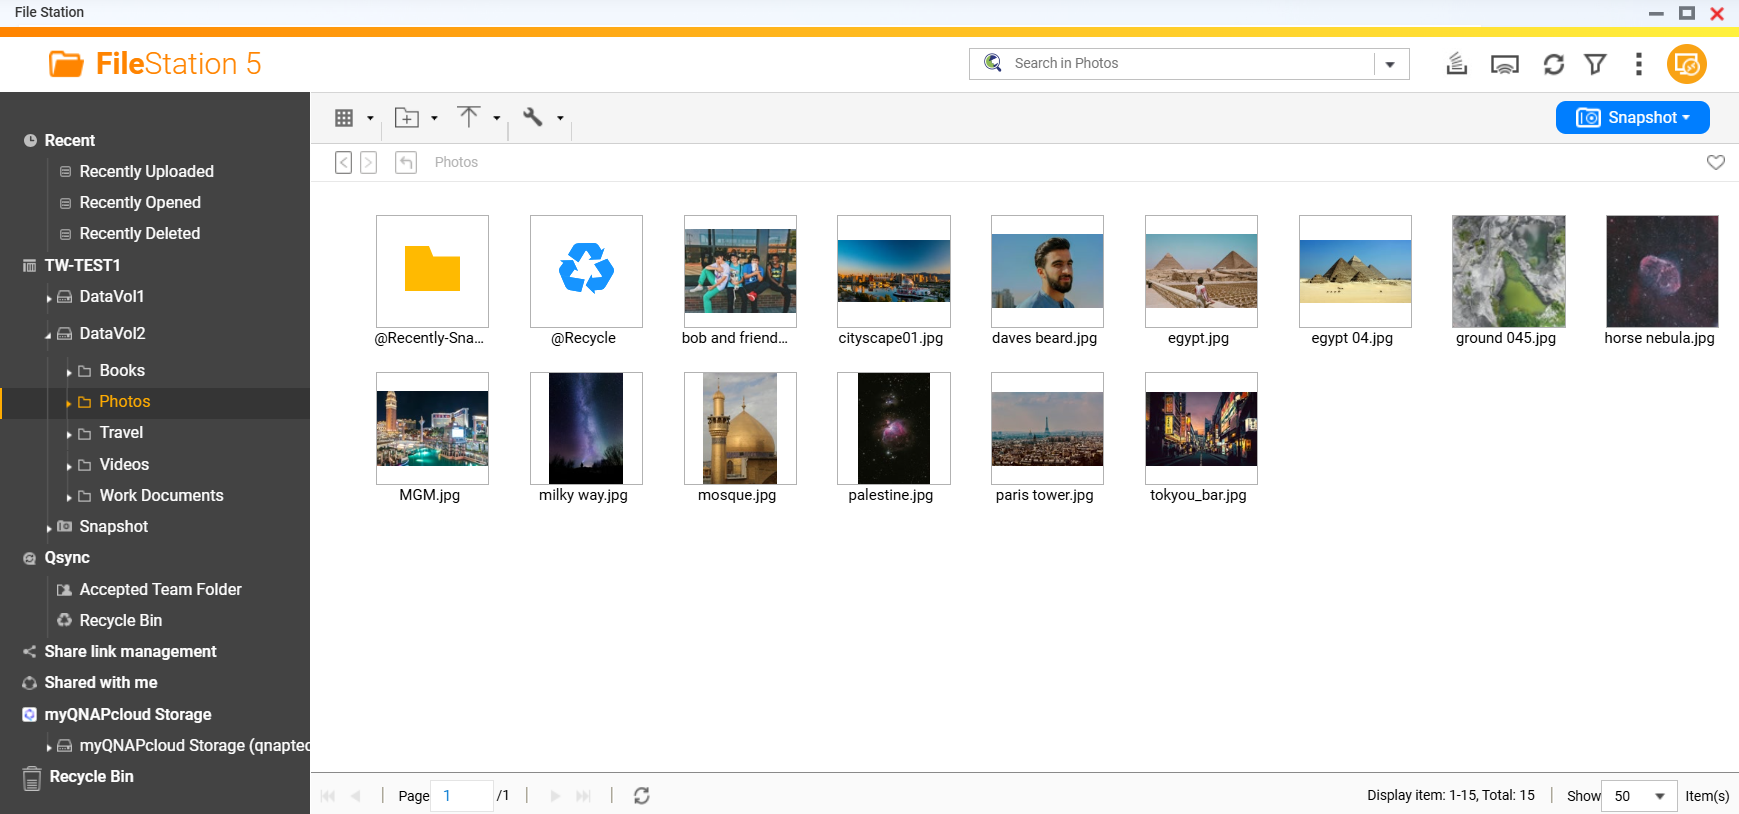1739x814 pixels.
Task: Click the Photos breadcrumb path
Action: (456, 162)
